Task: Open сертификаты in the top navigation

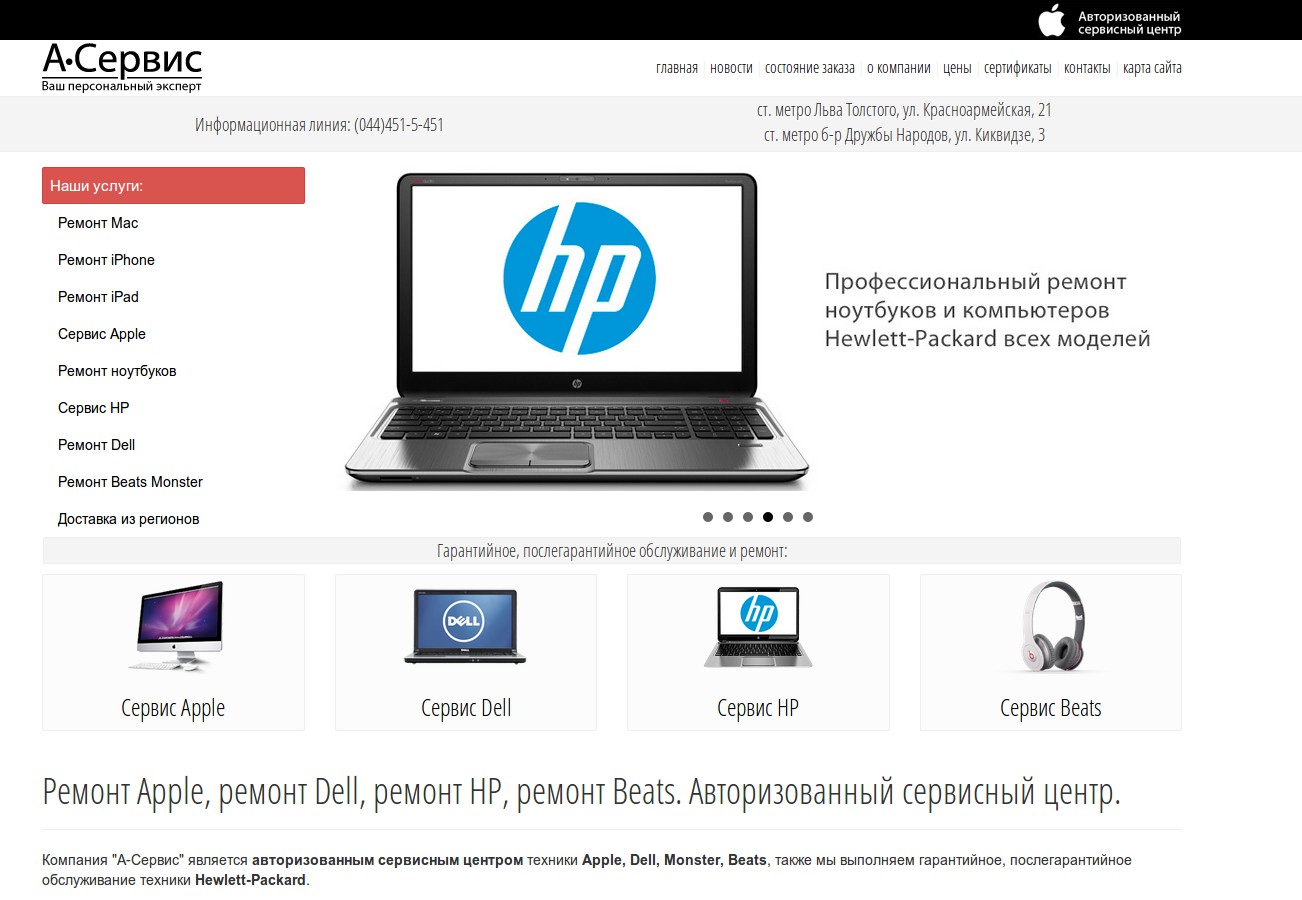Action: click(1017, 68)
